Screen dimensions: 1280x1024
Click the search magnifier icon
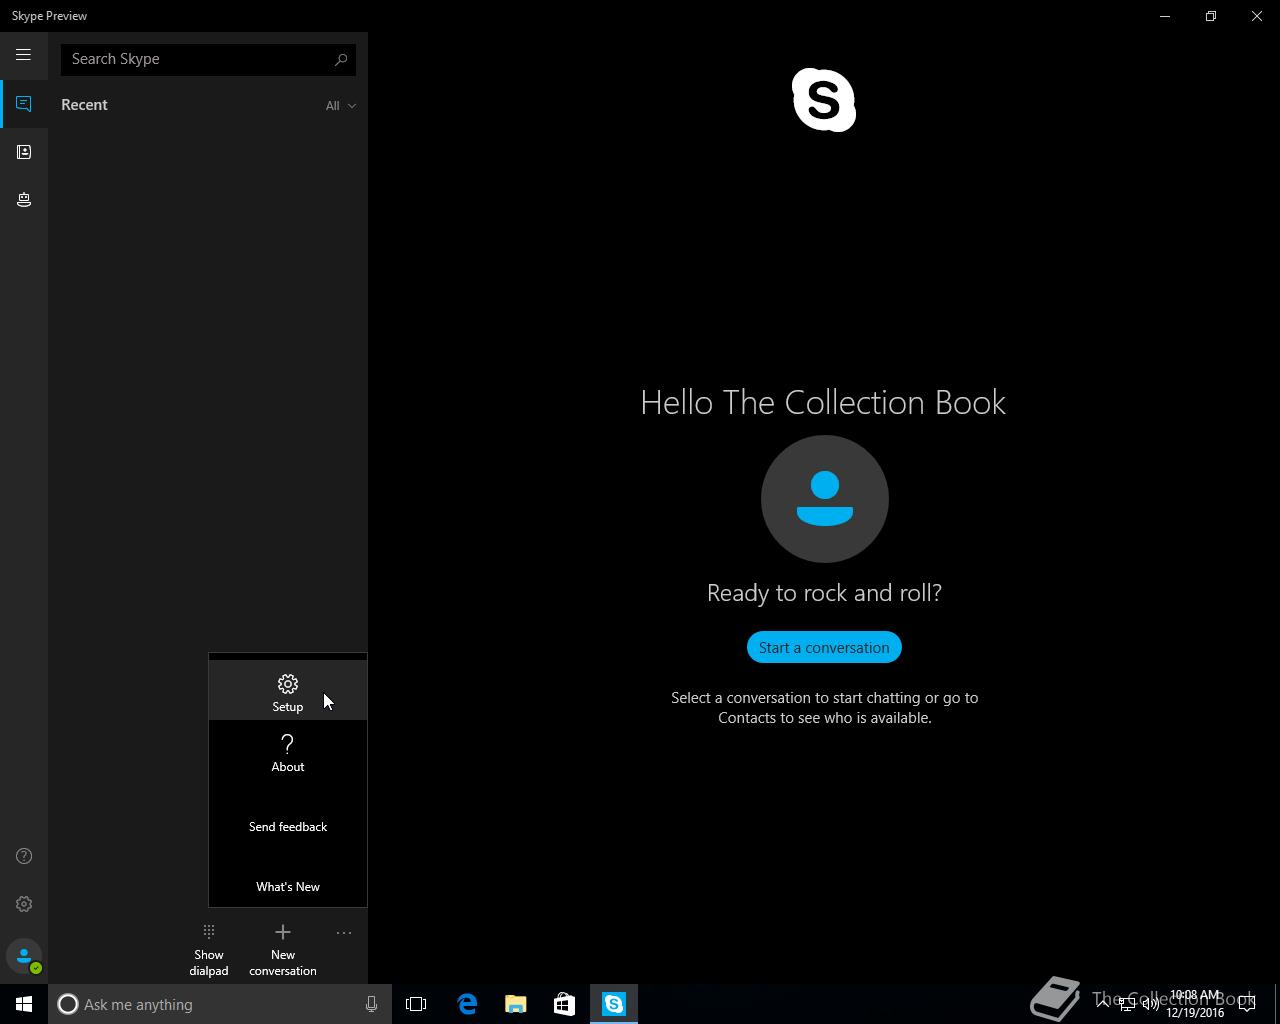click(341, 59)
